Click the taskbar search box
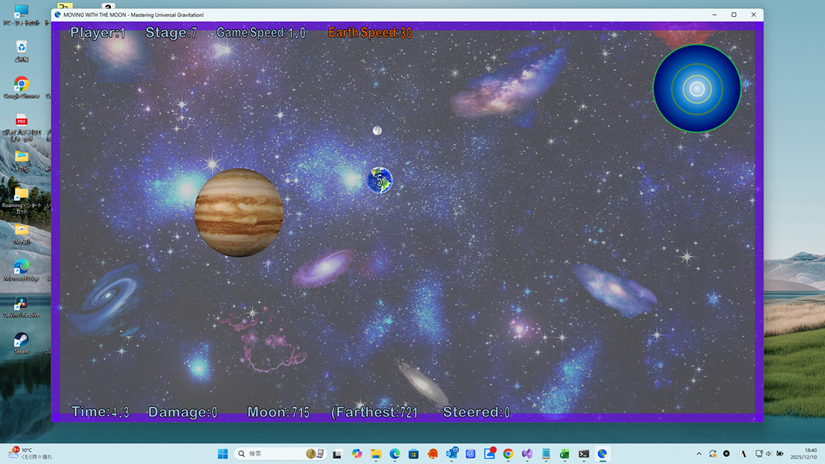The width and height of the screenshot is (825, 464). (x=280, y=453)
